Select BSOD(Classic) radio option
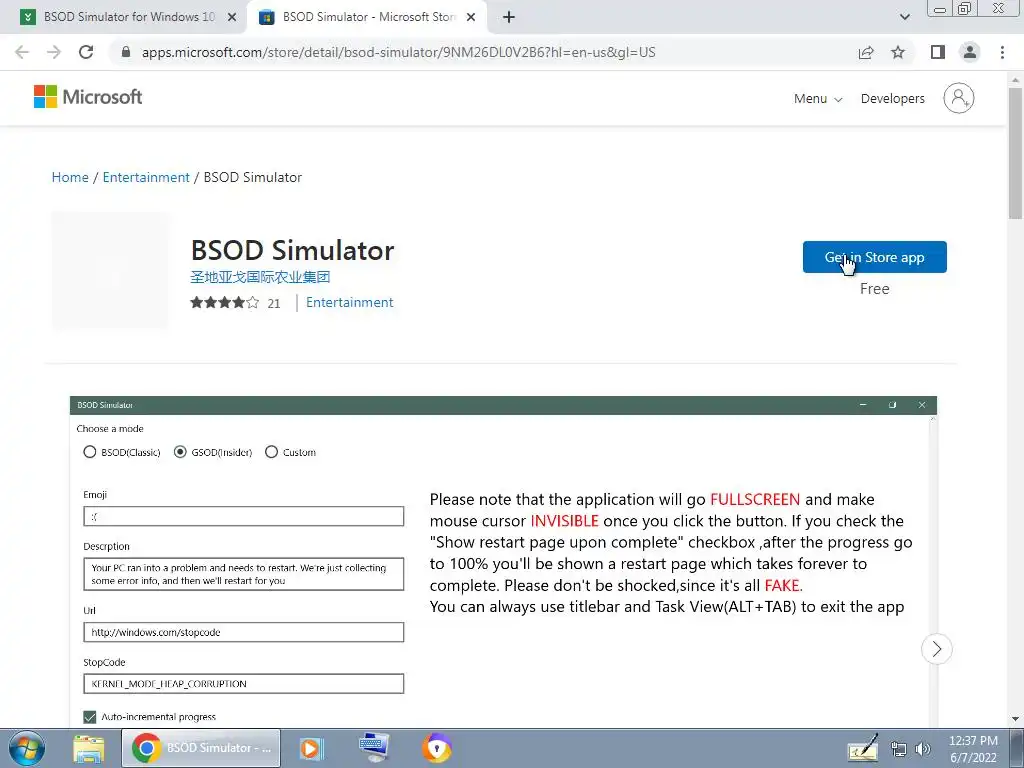This screenshot has width=1024, height=768. point(89,452)
